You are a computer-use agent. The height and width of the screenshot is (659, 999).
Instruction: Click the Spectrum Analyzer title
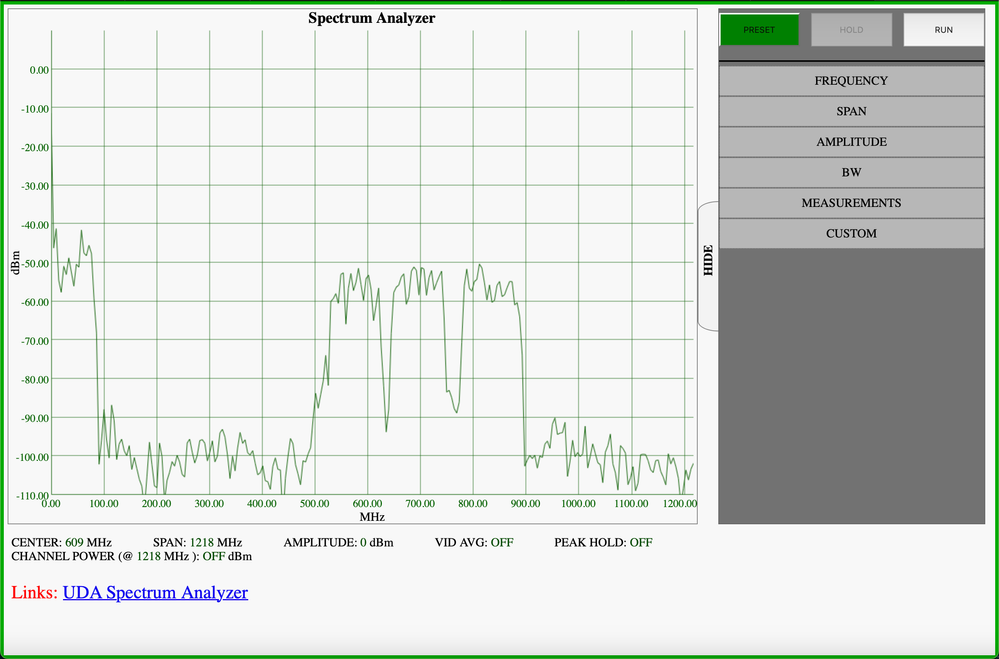point(370,18)
